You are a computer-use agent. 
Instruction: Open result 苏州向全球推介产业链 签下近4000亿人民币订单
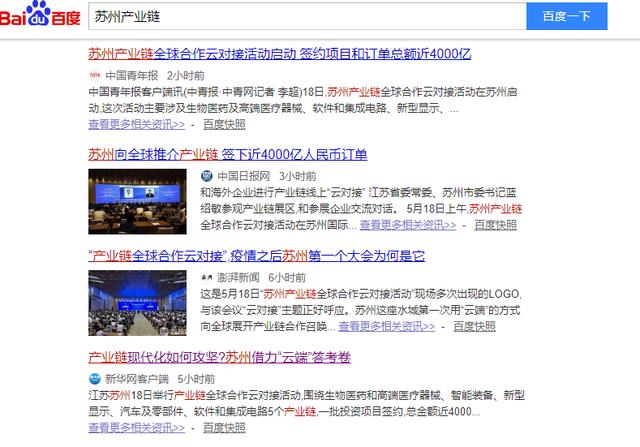pos(228,155)
